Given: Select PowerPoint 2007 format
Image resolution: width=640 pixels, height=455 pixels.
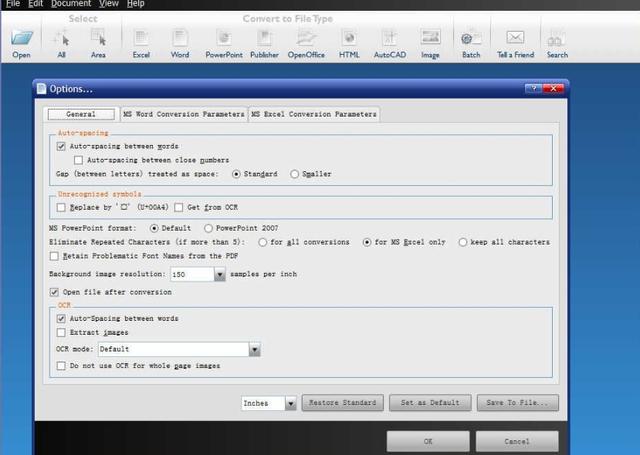Looking at the screenshot, I should [x=208, y=228].
